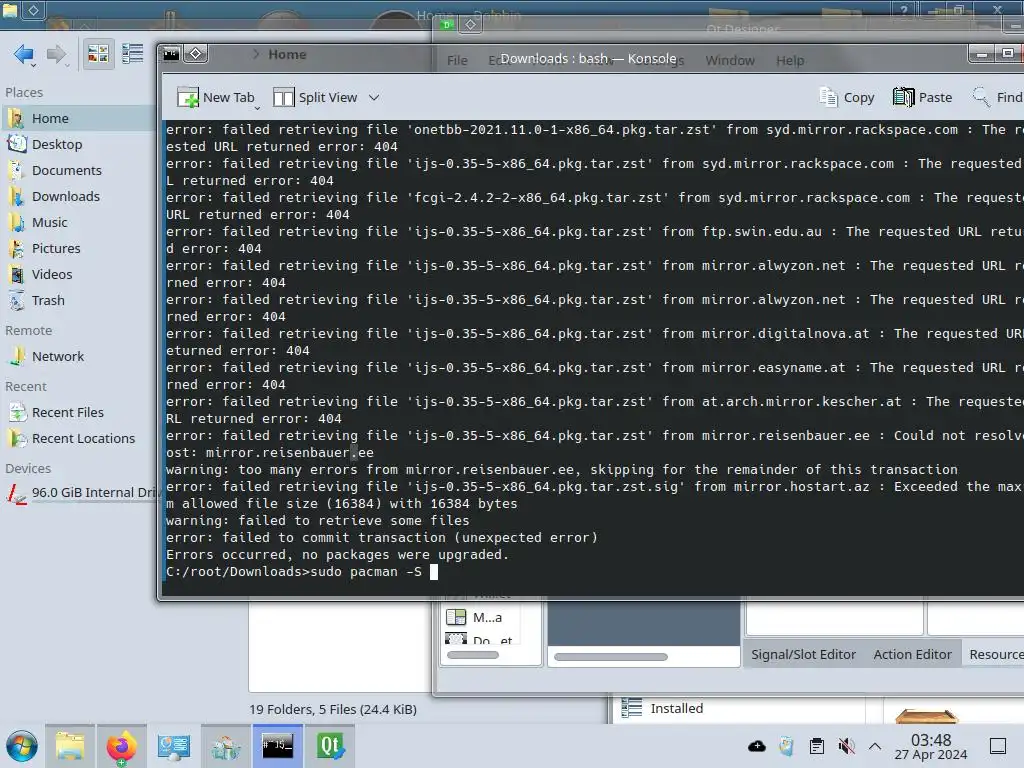Click the cloud updates tray icon
Image resolution: width=1024 pixels, height=768 pixels.
tap(756, 746)
